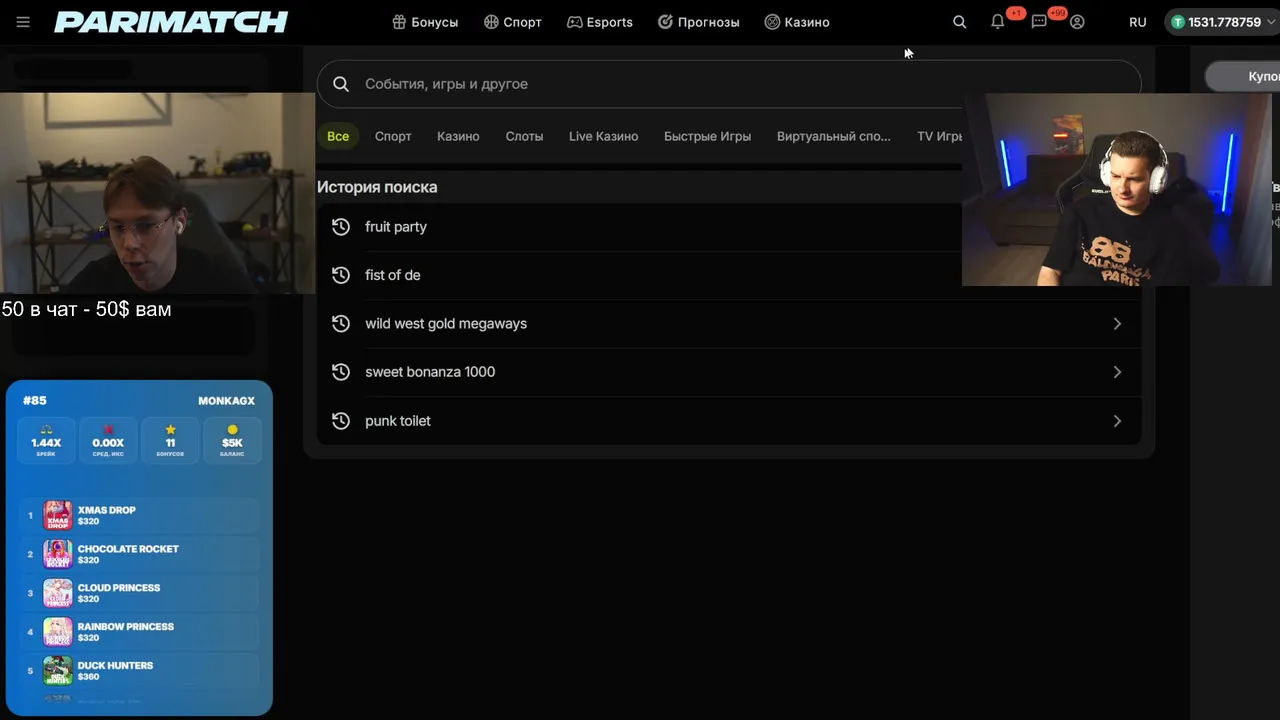
Task: Go to the Спорт section in header
Action: (513, 22)
